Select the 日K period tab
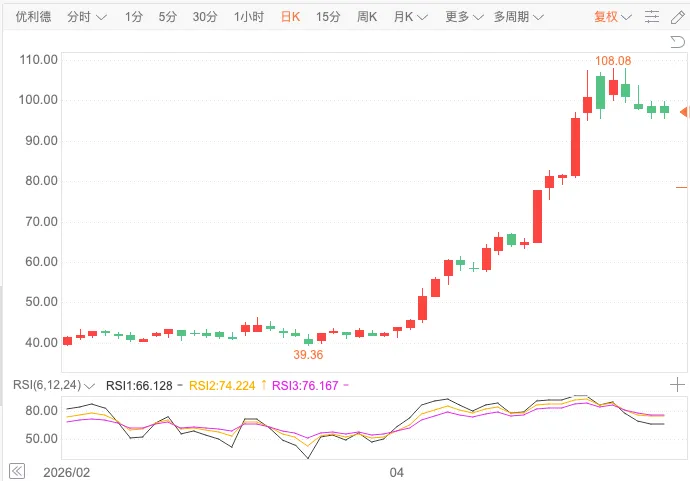This screenshot has width=690, height=481. click(x=290, y=17)
